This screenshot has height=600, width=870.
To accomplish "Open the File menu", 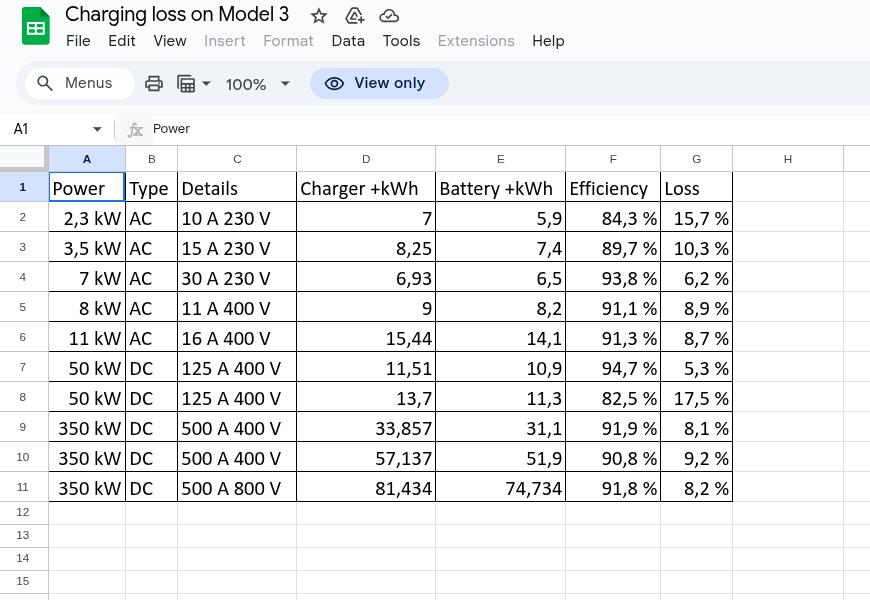I will pyautogui.click(x=78, y=41).
